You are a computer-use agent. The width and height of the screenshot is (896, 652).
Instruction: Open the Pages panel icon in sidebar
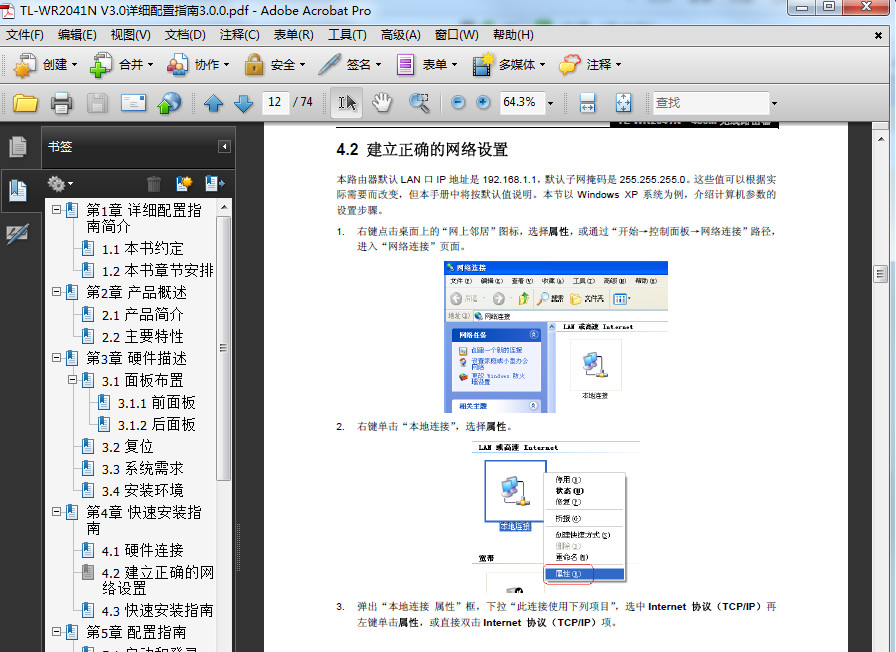18,147
